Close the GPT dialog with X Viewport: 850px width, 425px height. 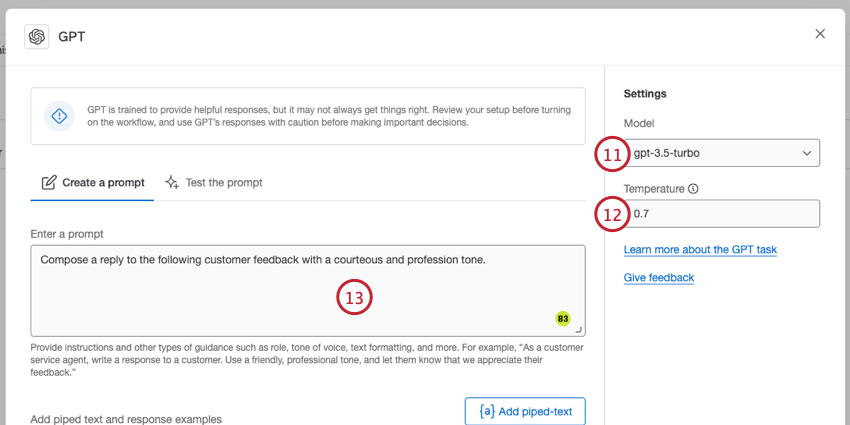tap(820, 34)
